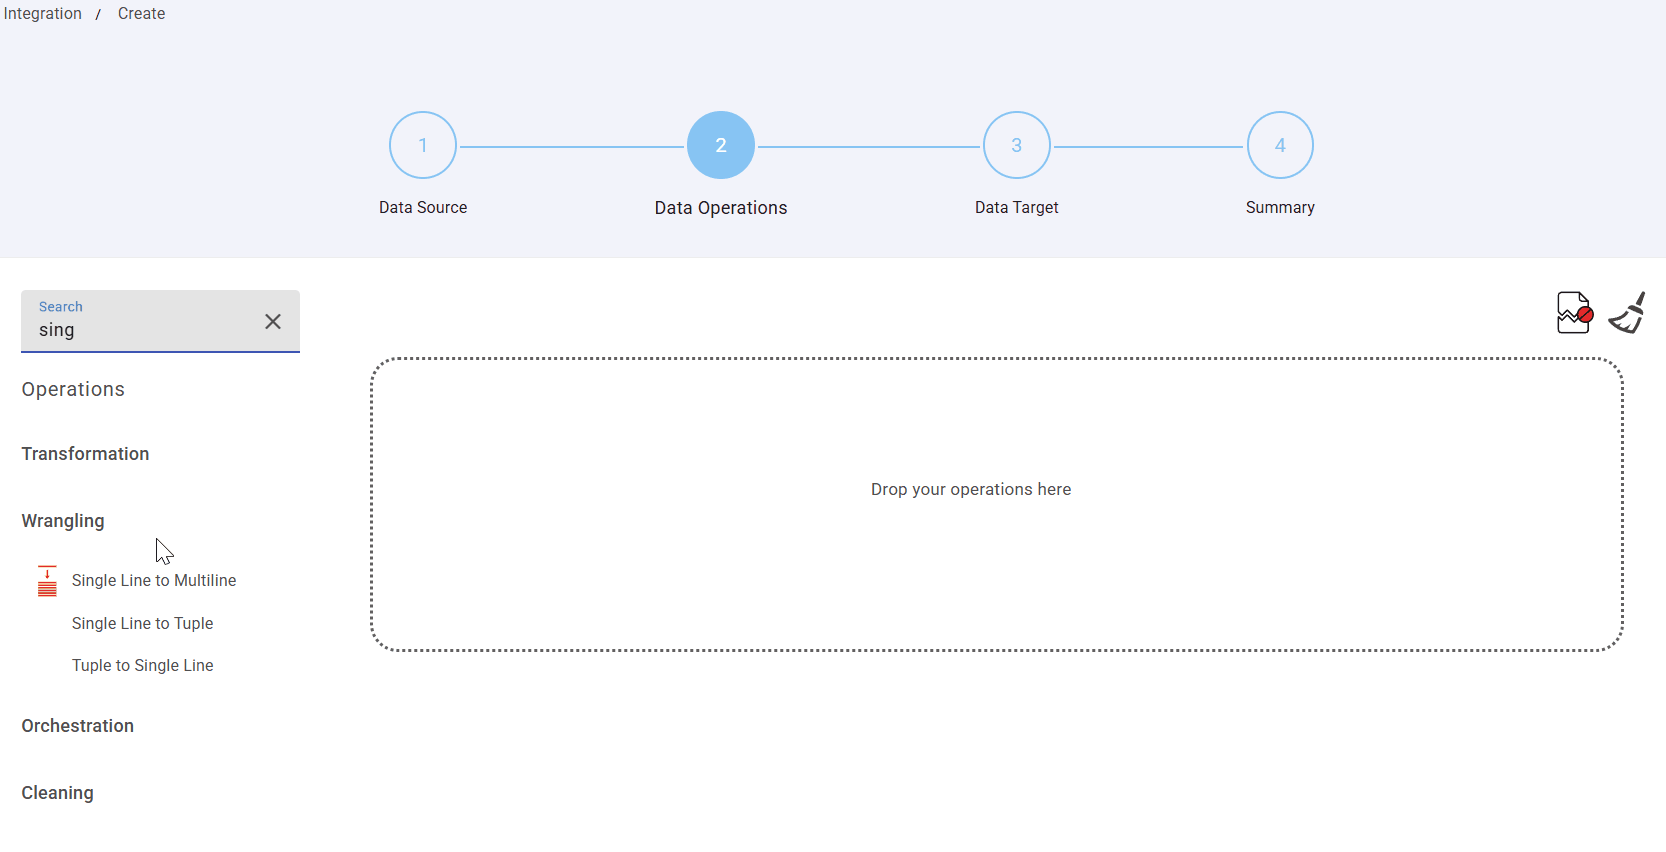Clear the search field with the X
Image resolution: width=1666 pixels, height=852 pixels.
click(x=273, y=321)
